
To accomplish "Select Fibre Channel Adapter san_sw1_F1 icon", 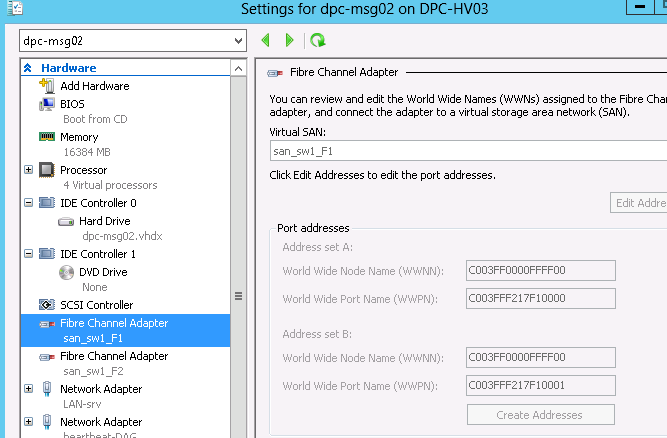I will coord(47,324).
